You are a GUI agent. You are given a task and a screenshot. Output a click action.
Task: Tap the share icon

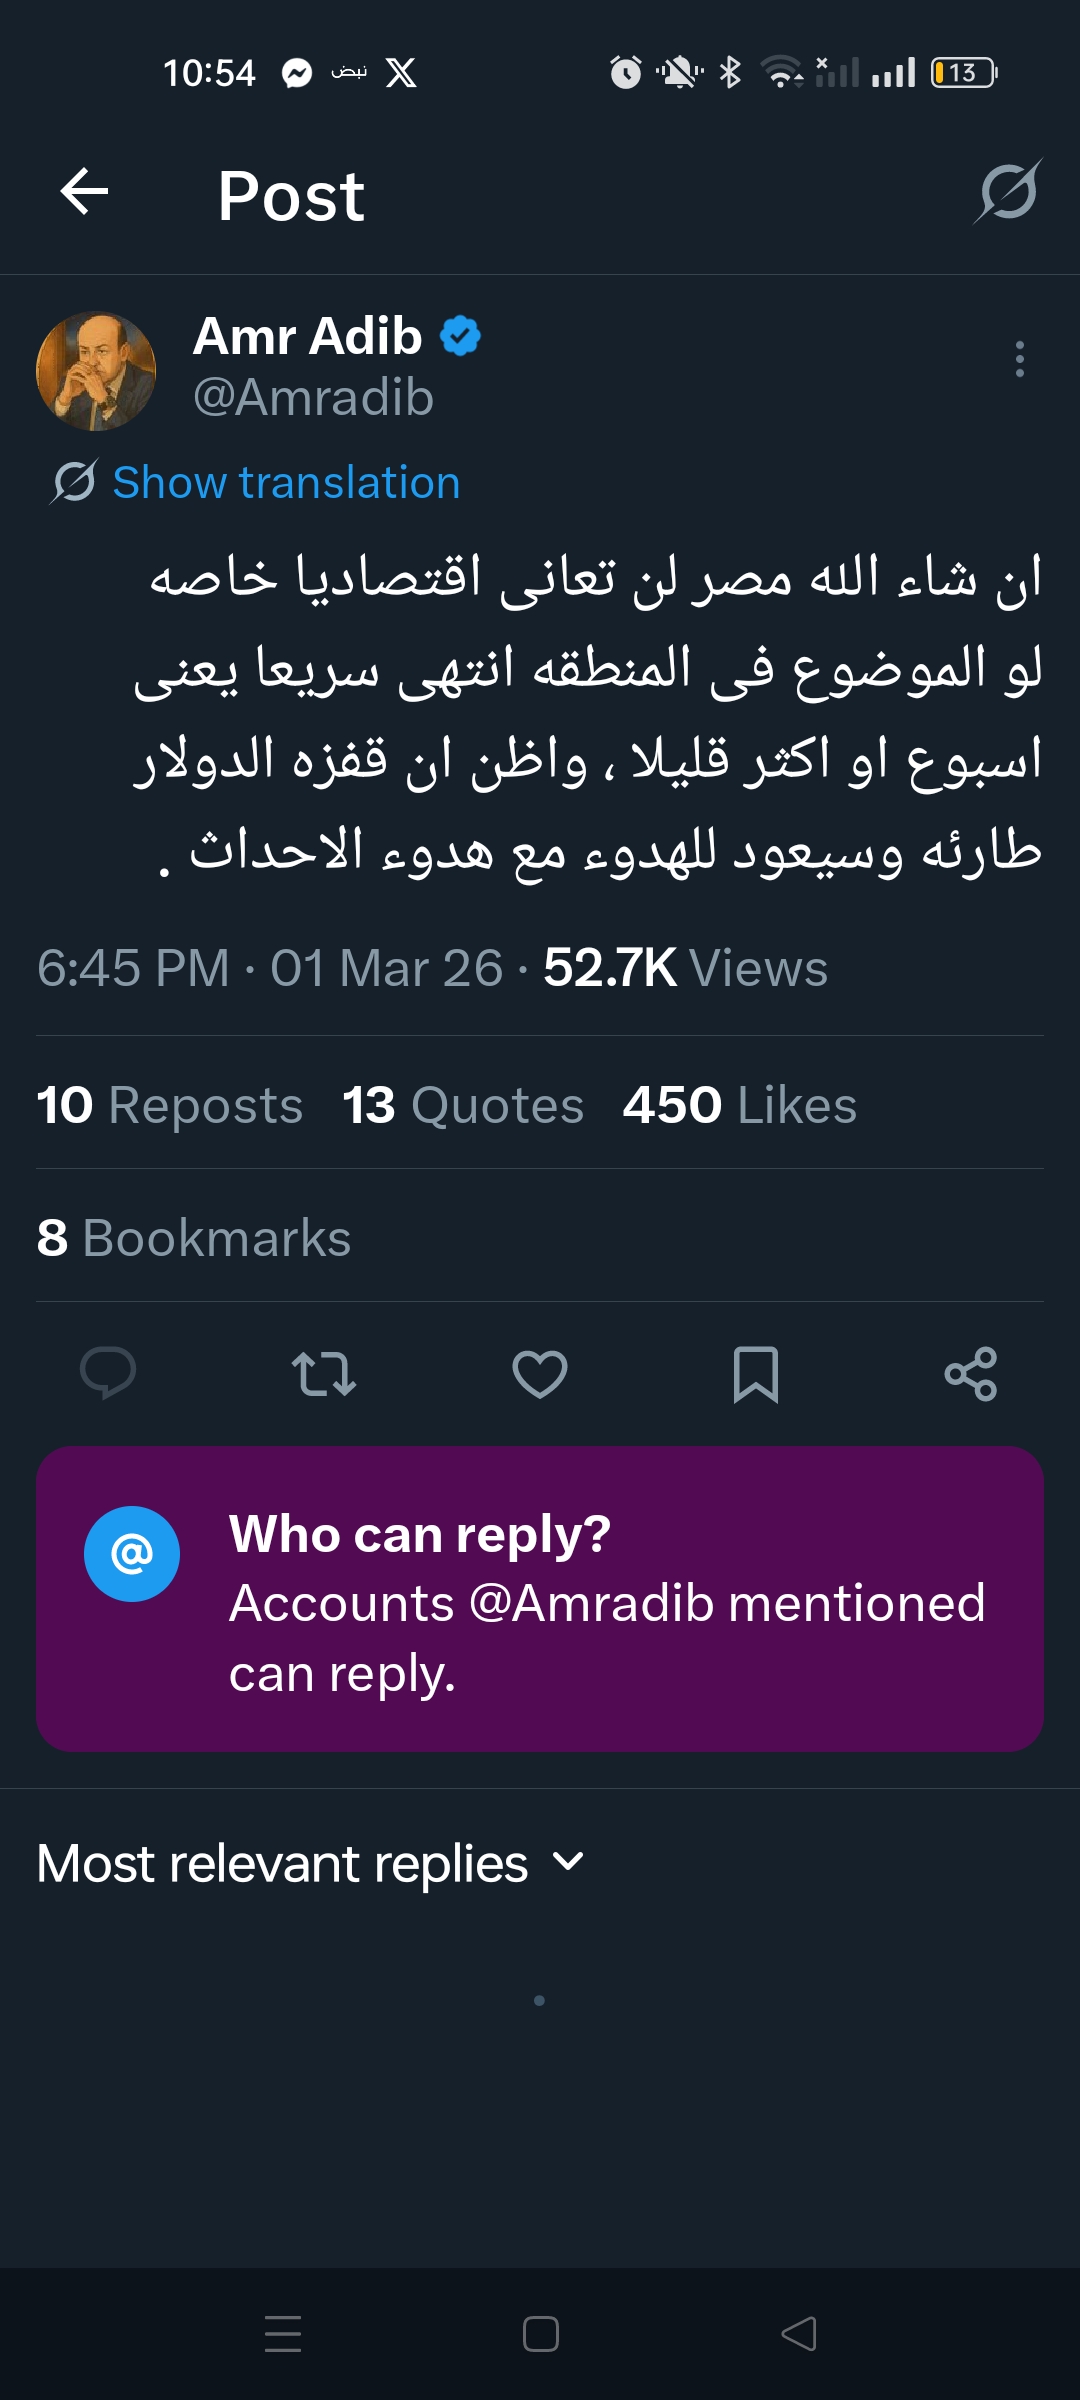971,1373
